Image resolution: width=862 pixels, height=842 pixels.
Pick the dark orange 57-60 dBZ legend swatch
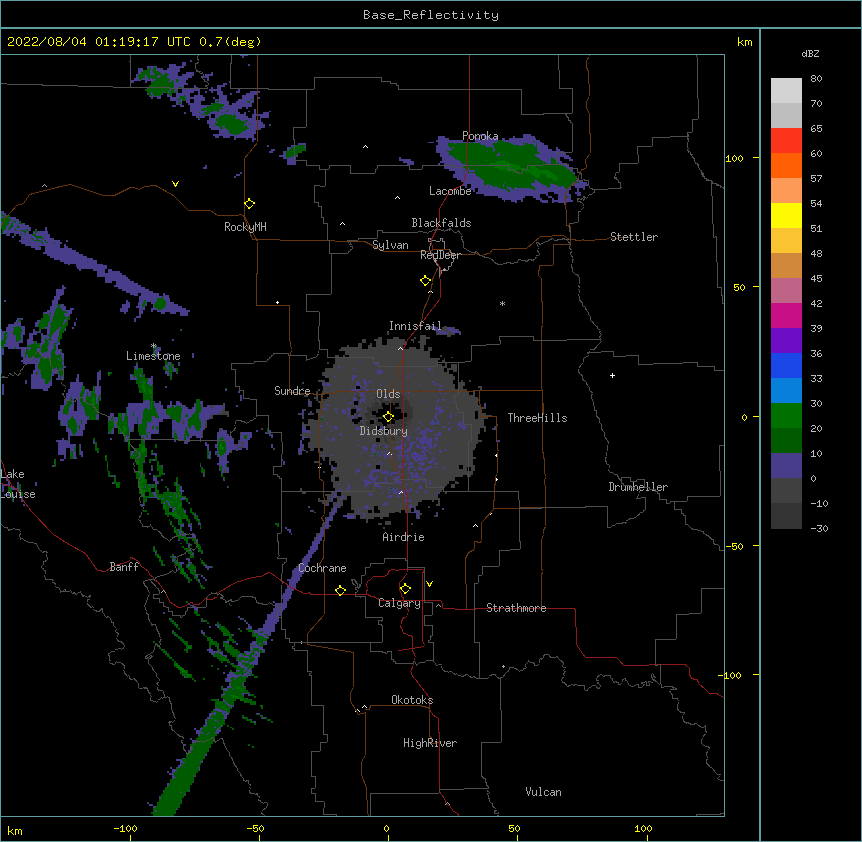[786, 165]
